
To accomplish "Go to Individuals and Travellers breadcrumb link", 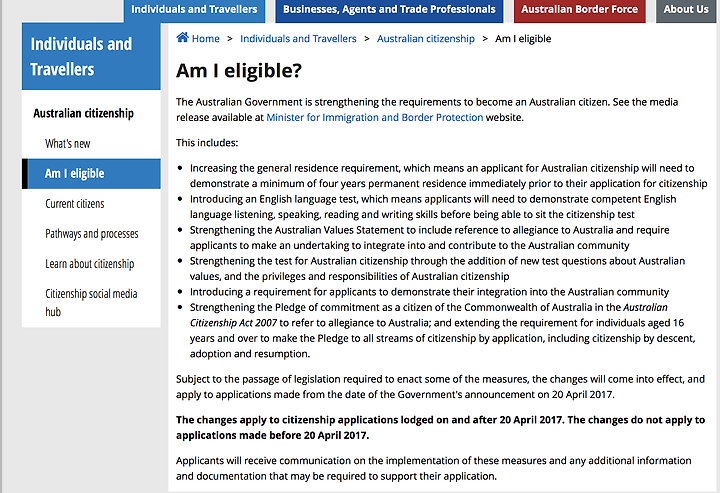I will click(x=298, y=39).
